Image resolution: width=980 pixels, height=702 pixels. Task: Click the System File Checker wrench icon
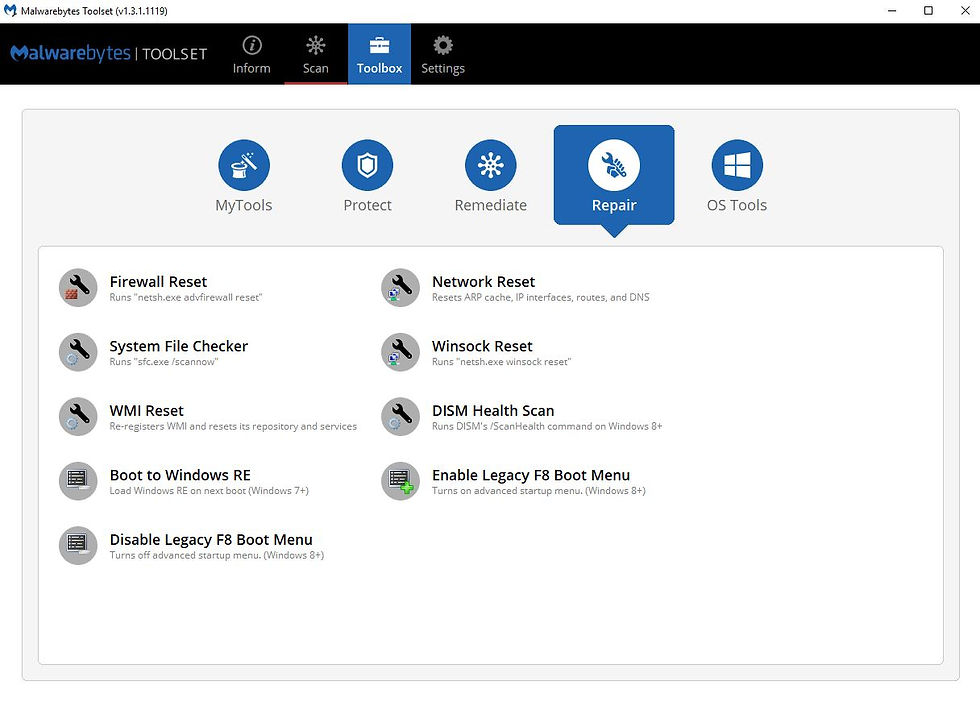78,352
